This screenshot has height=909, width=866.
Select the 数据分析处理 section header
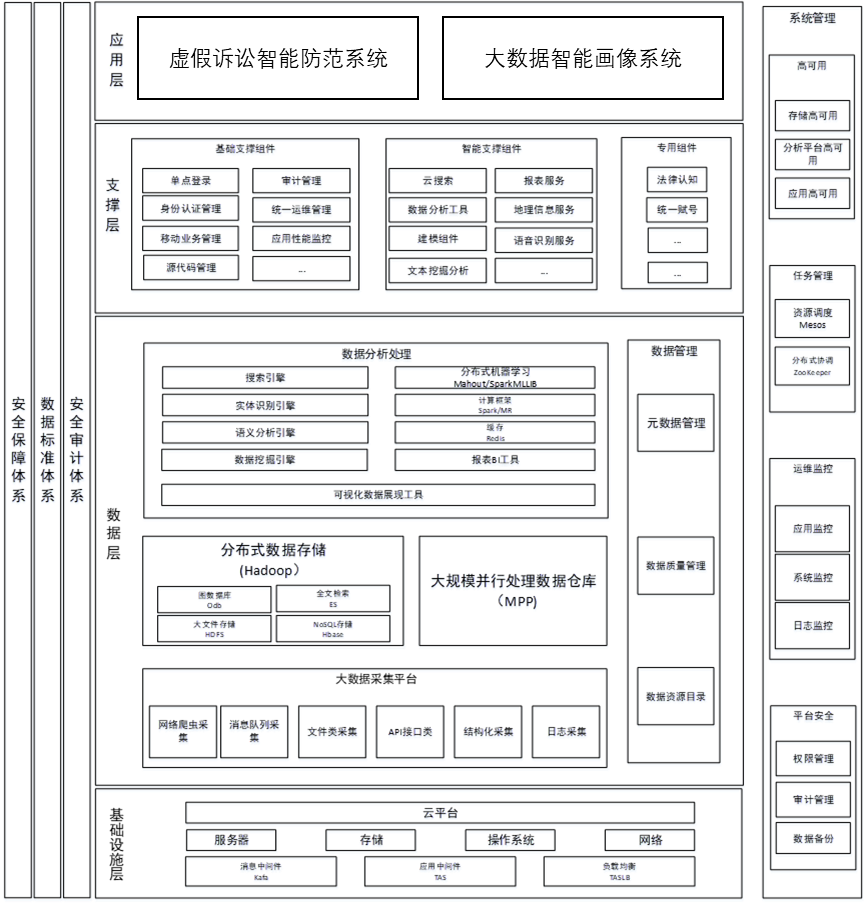(376, 355)
